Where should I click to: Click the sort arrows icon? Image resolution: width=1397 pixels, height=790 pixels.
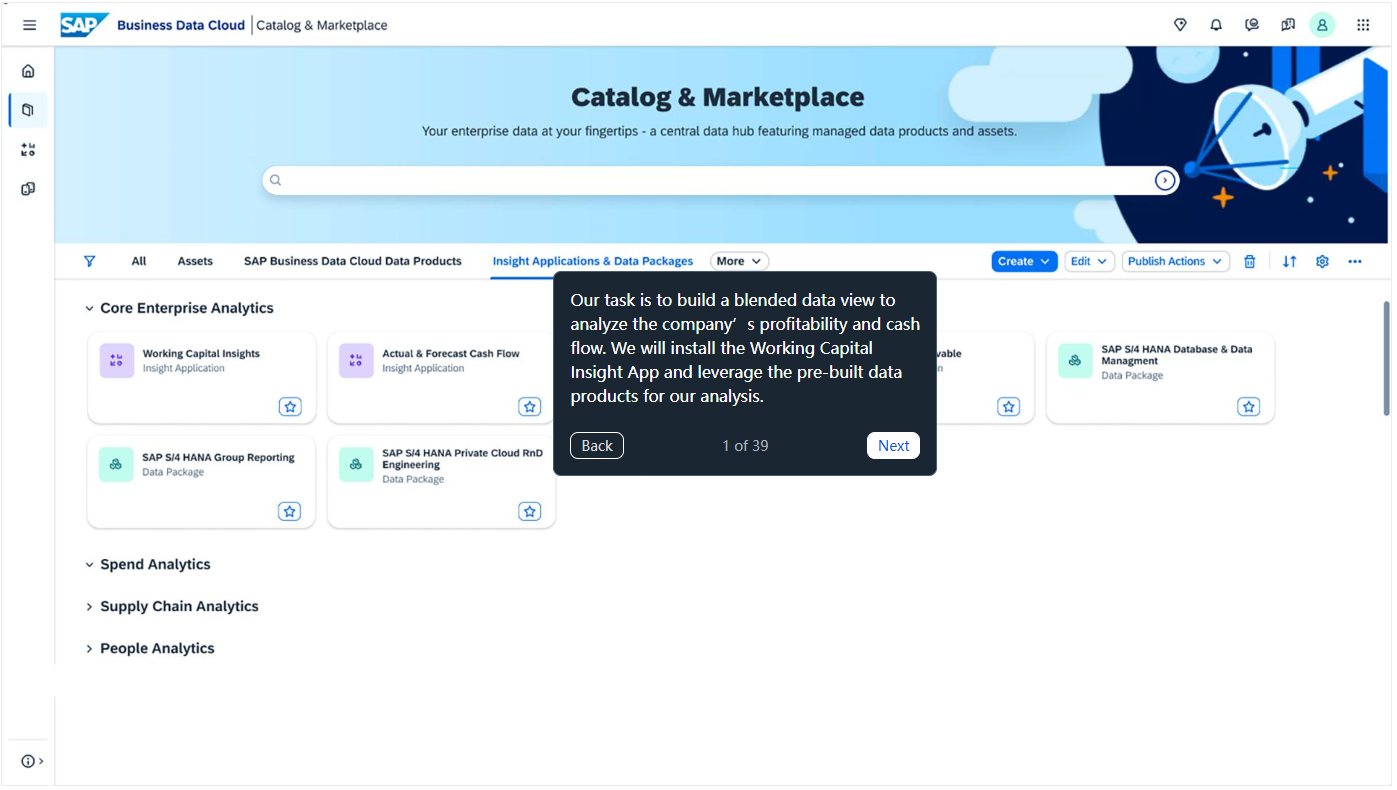(x=1290, y=261)
